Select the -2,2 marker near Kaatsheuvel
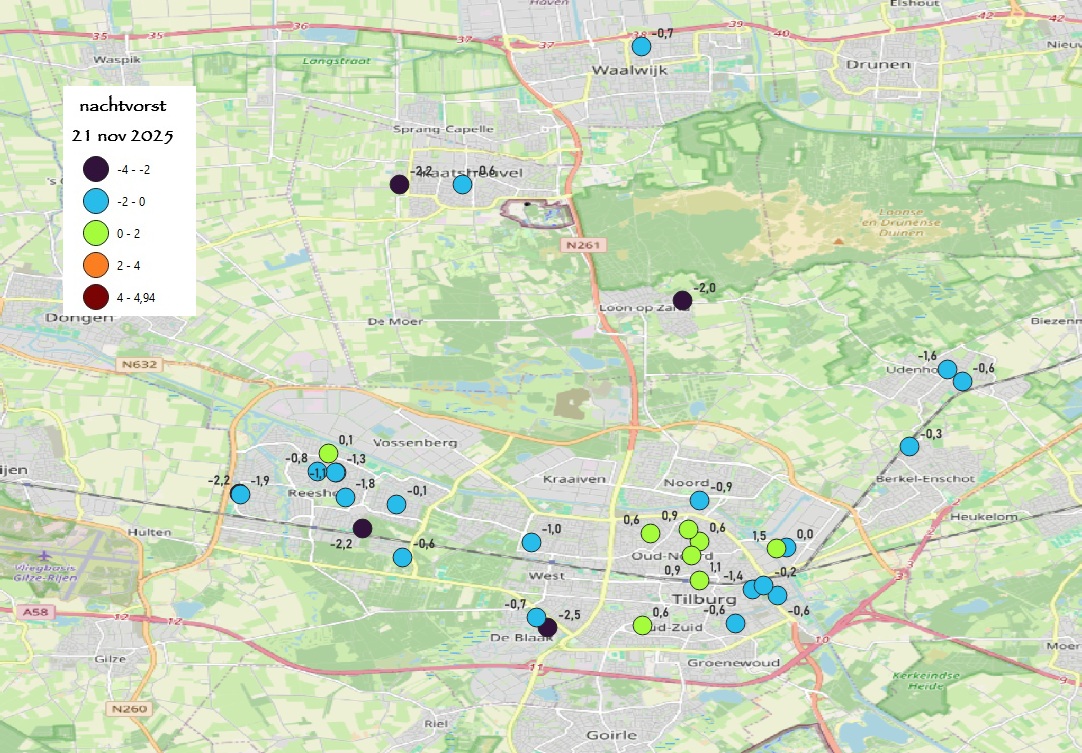The image size is (1082, 753). 398,186
